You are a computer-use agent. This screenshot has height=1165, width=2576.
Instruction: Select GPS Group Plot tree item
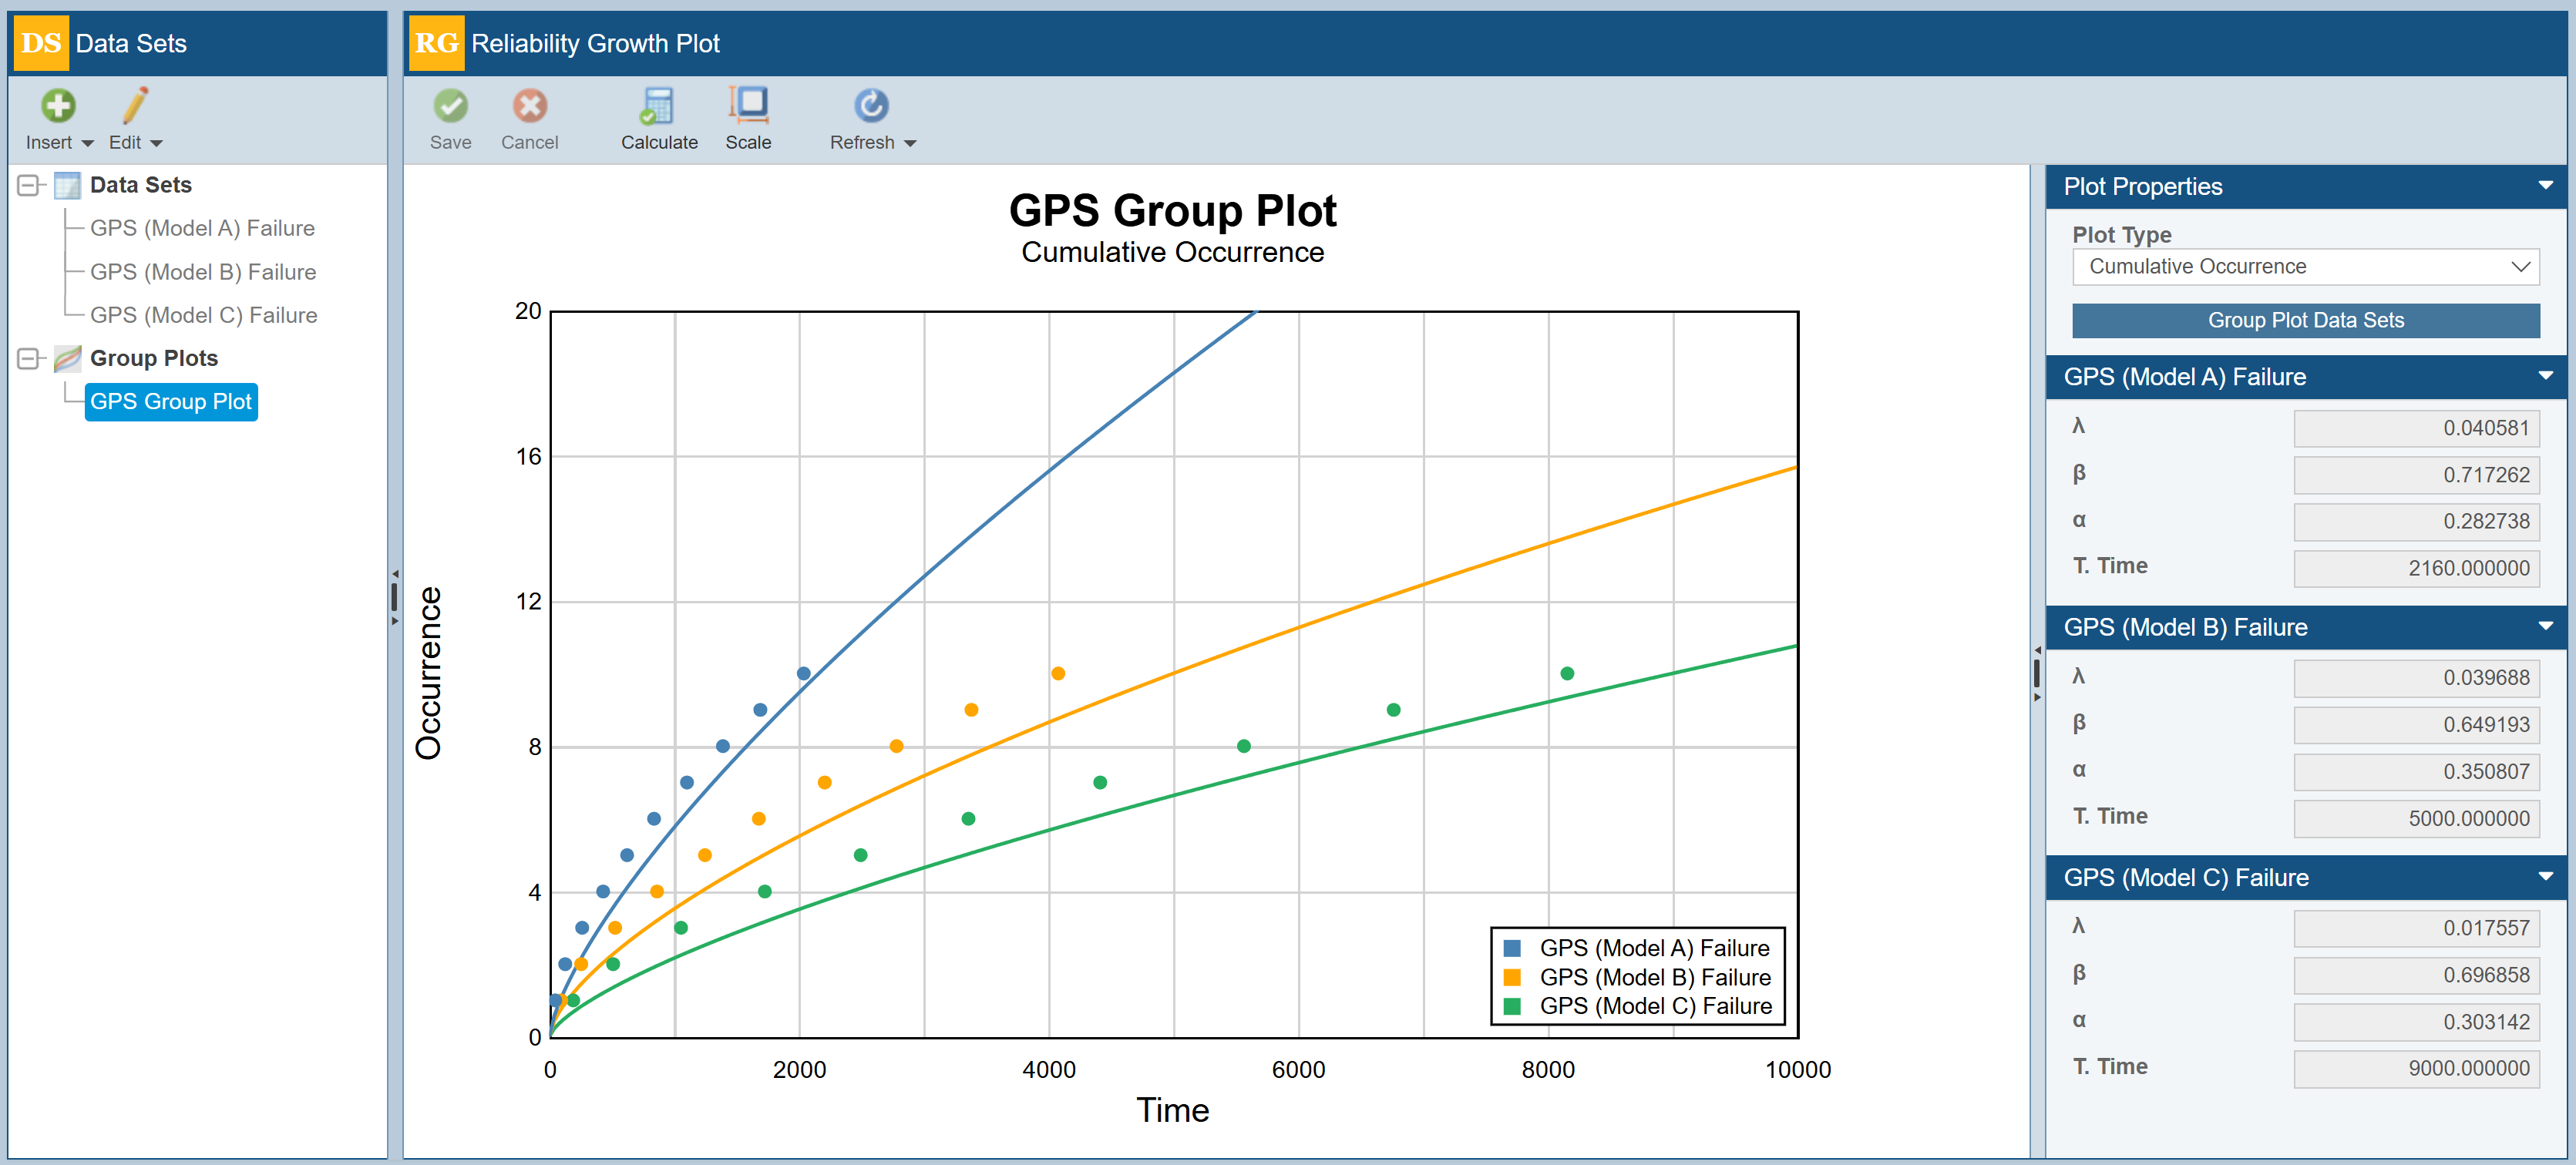[x=171, y=402]
